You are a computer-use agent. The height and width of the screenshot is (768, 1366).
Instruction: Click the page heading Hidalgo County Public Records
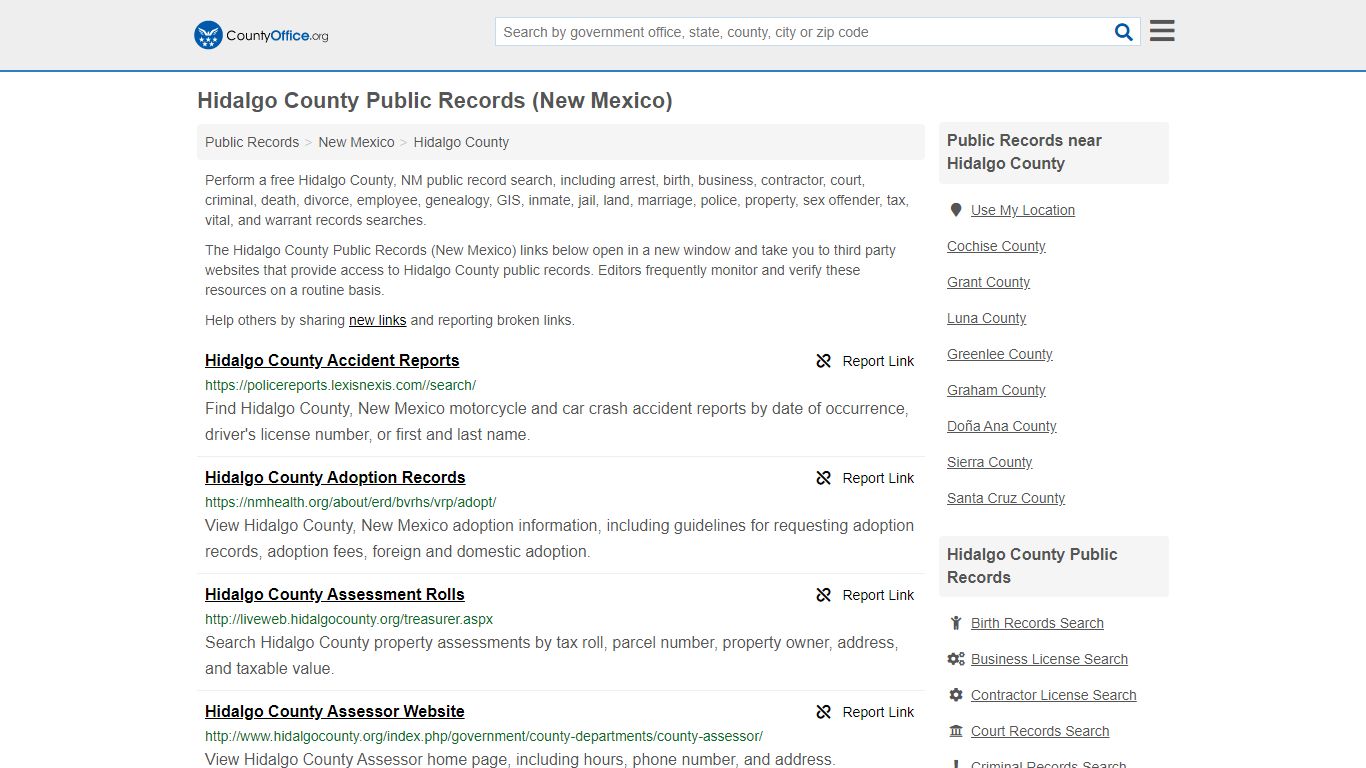[435, 101]
